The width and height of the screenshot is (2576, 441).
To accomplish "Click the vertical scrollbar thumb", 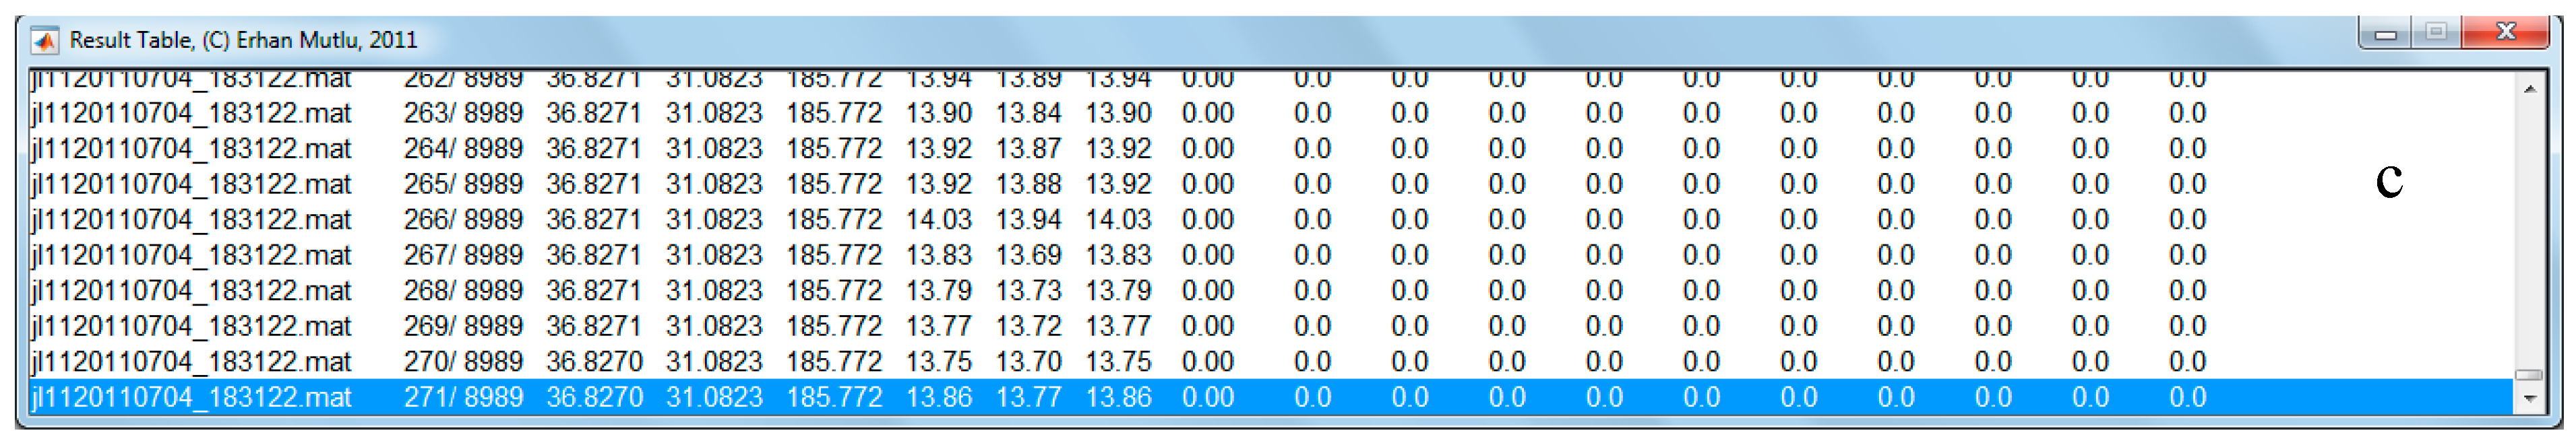I will [2528, 375].
